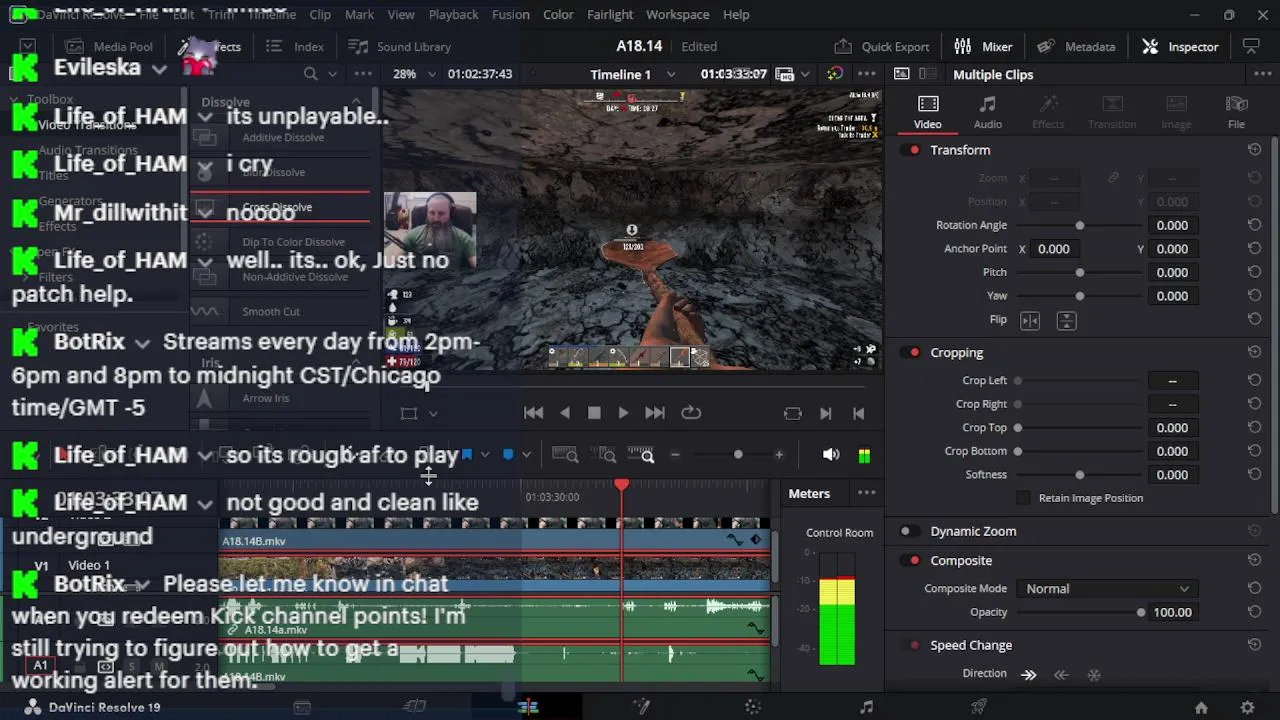Open the Sound Library panel
The image size is (1280, 720).
point(399,46)
